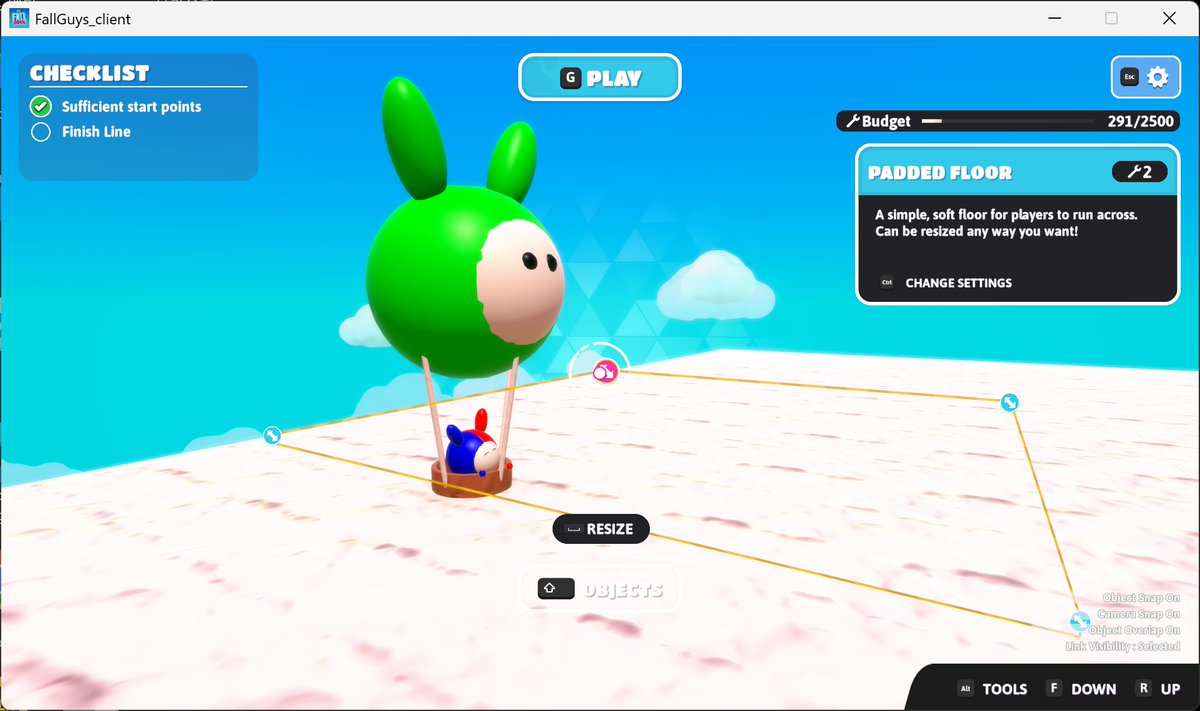Open settings via the gear icon

(x=1157, y=77)
